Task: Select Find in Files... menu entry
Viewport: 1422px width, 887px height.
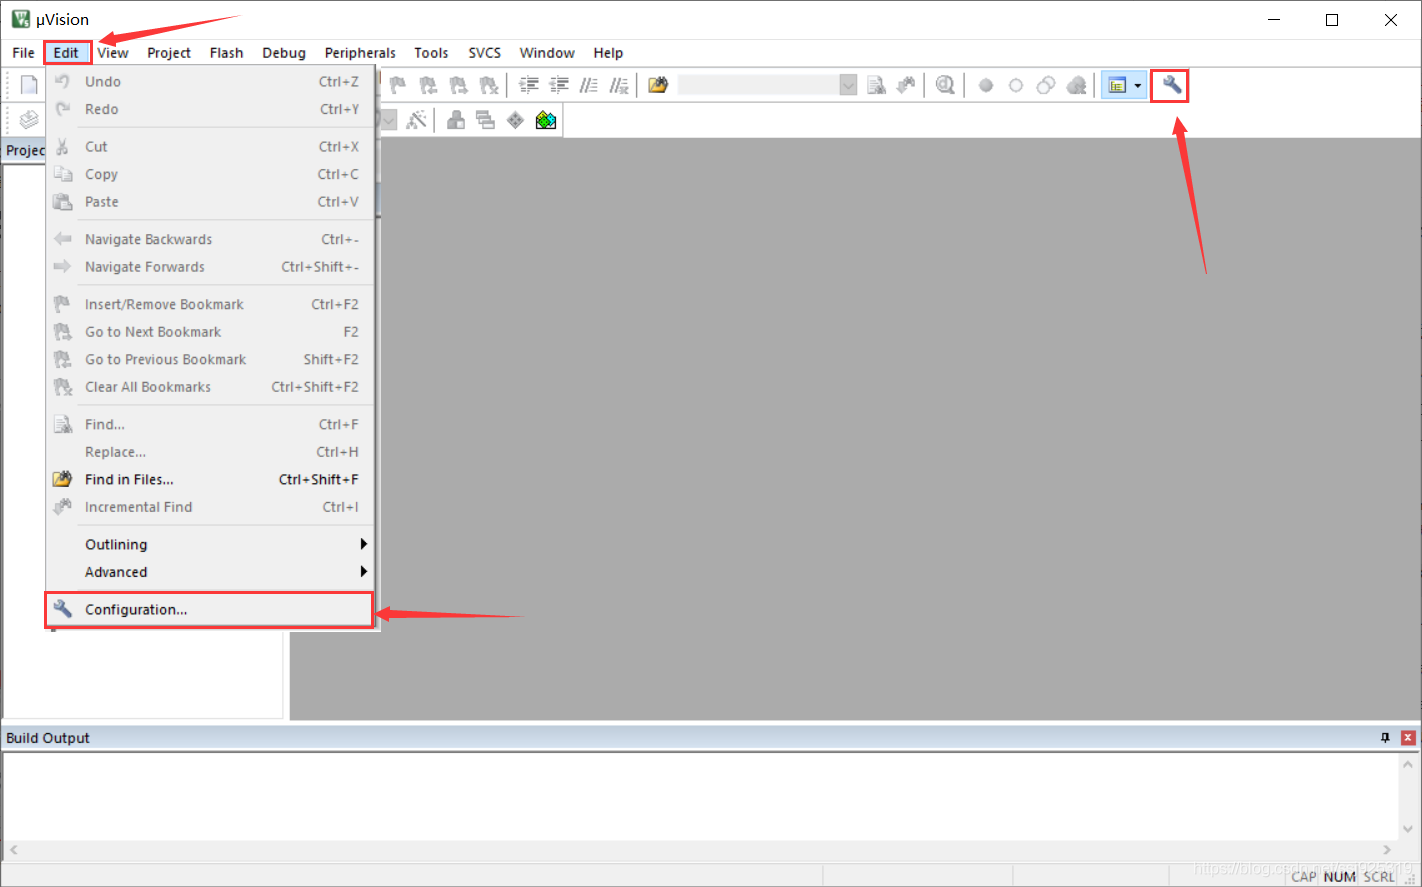Action: coord(209,480)
